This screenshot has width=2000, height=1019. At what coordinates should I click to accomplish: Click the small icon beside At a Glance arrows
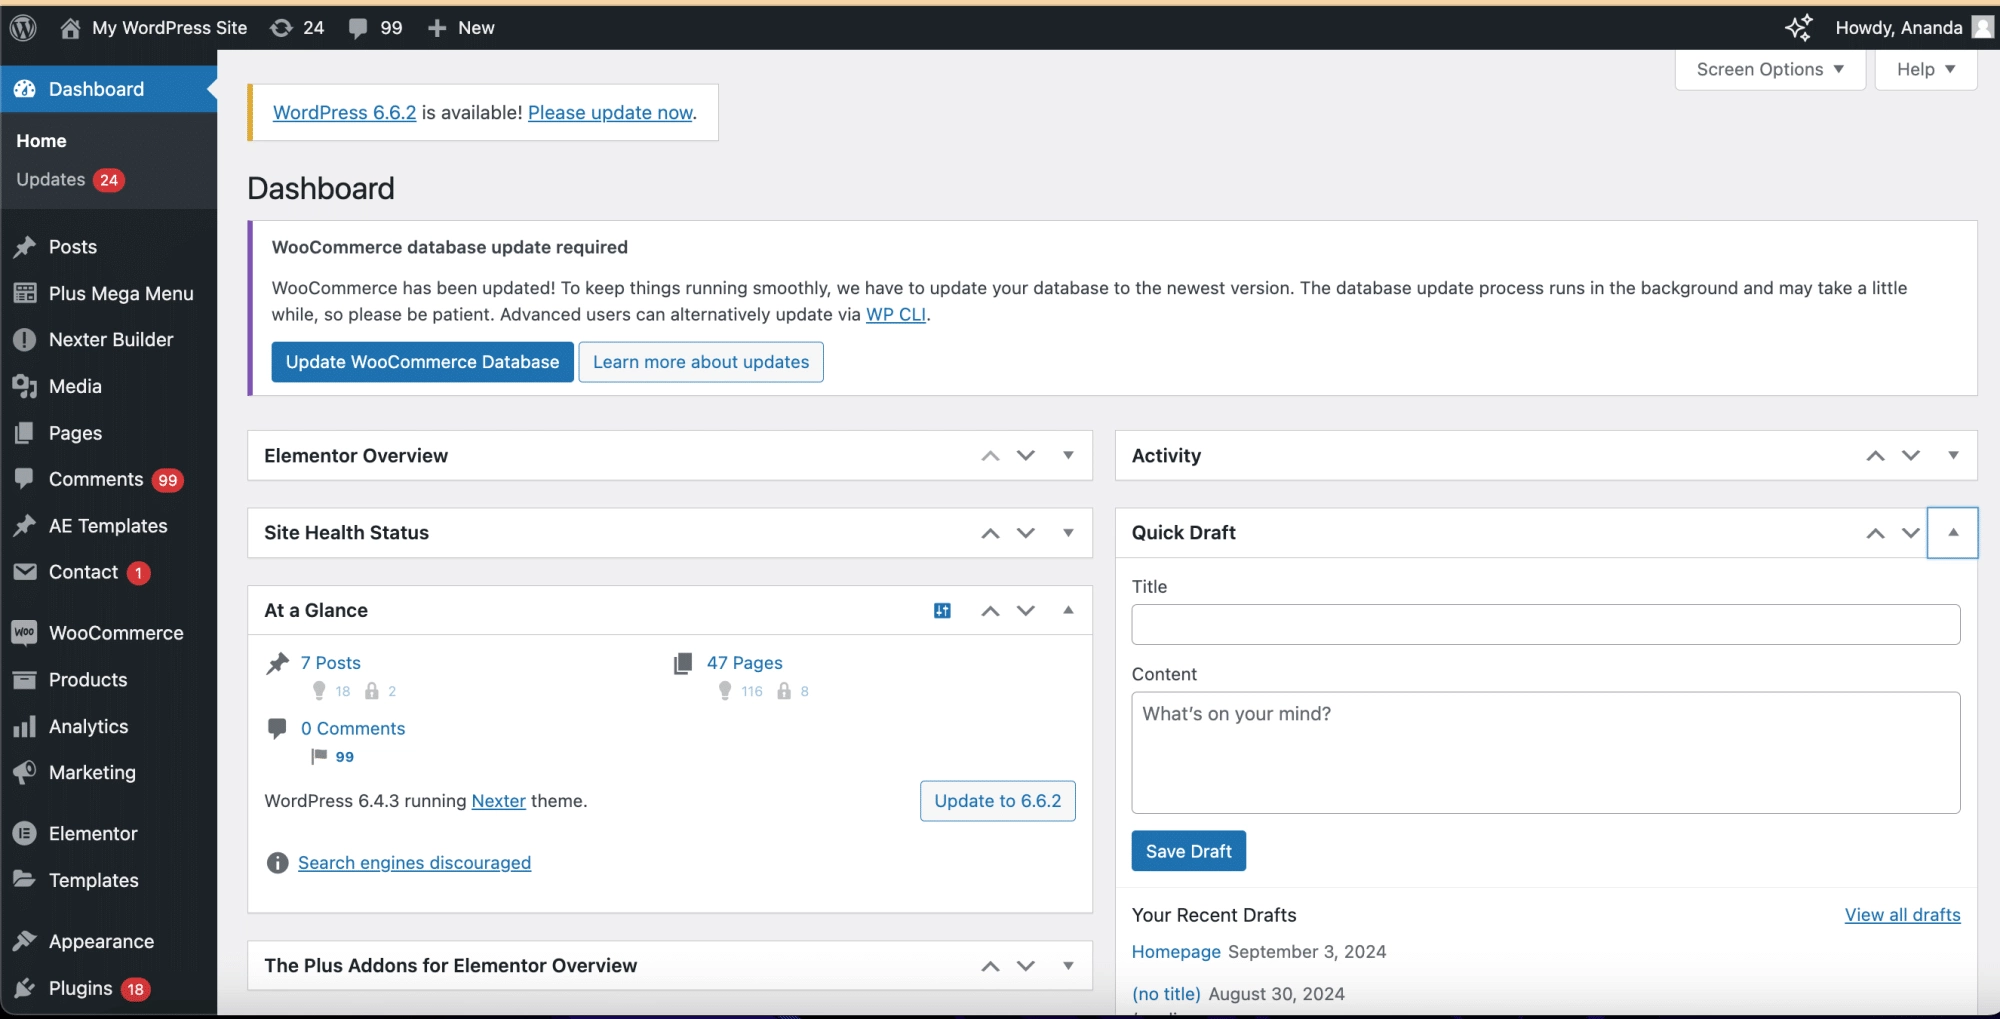click(x=941, y=610)
